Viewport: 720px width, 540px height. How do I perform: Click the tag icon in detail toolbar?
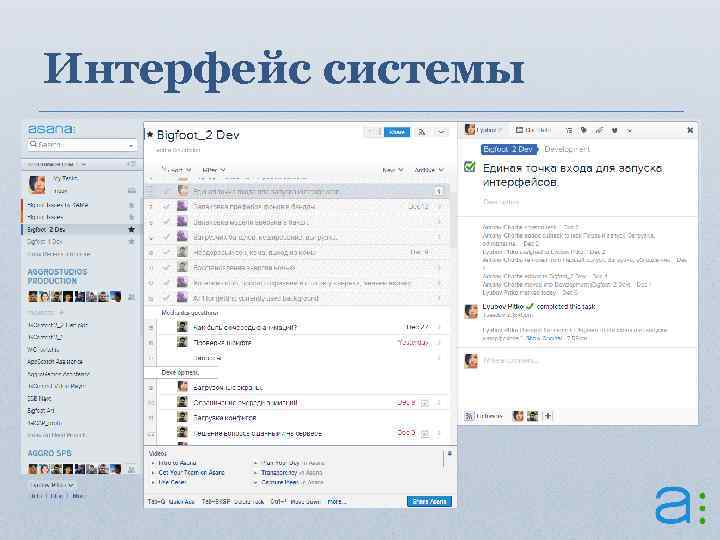coord(584,130)
